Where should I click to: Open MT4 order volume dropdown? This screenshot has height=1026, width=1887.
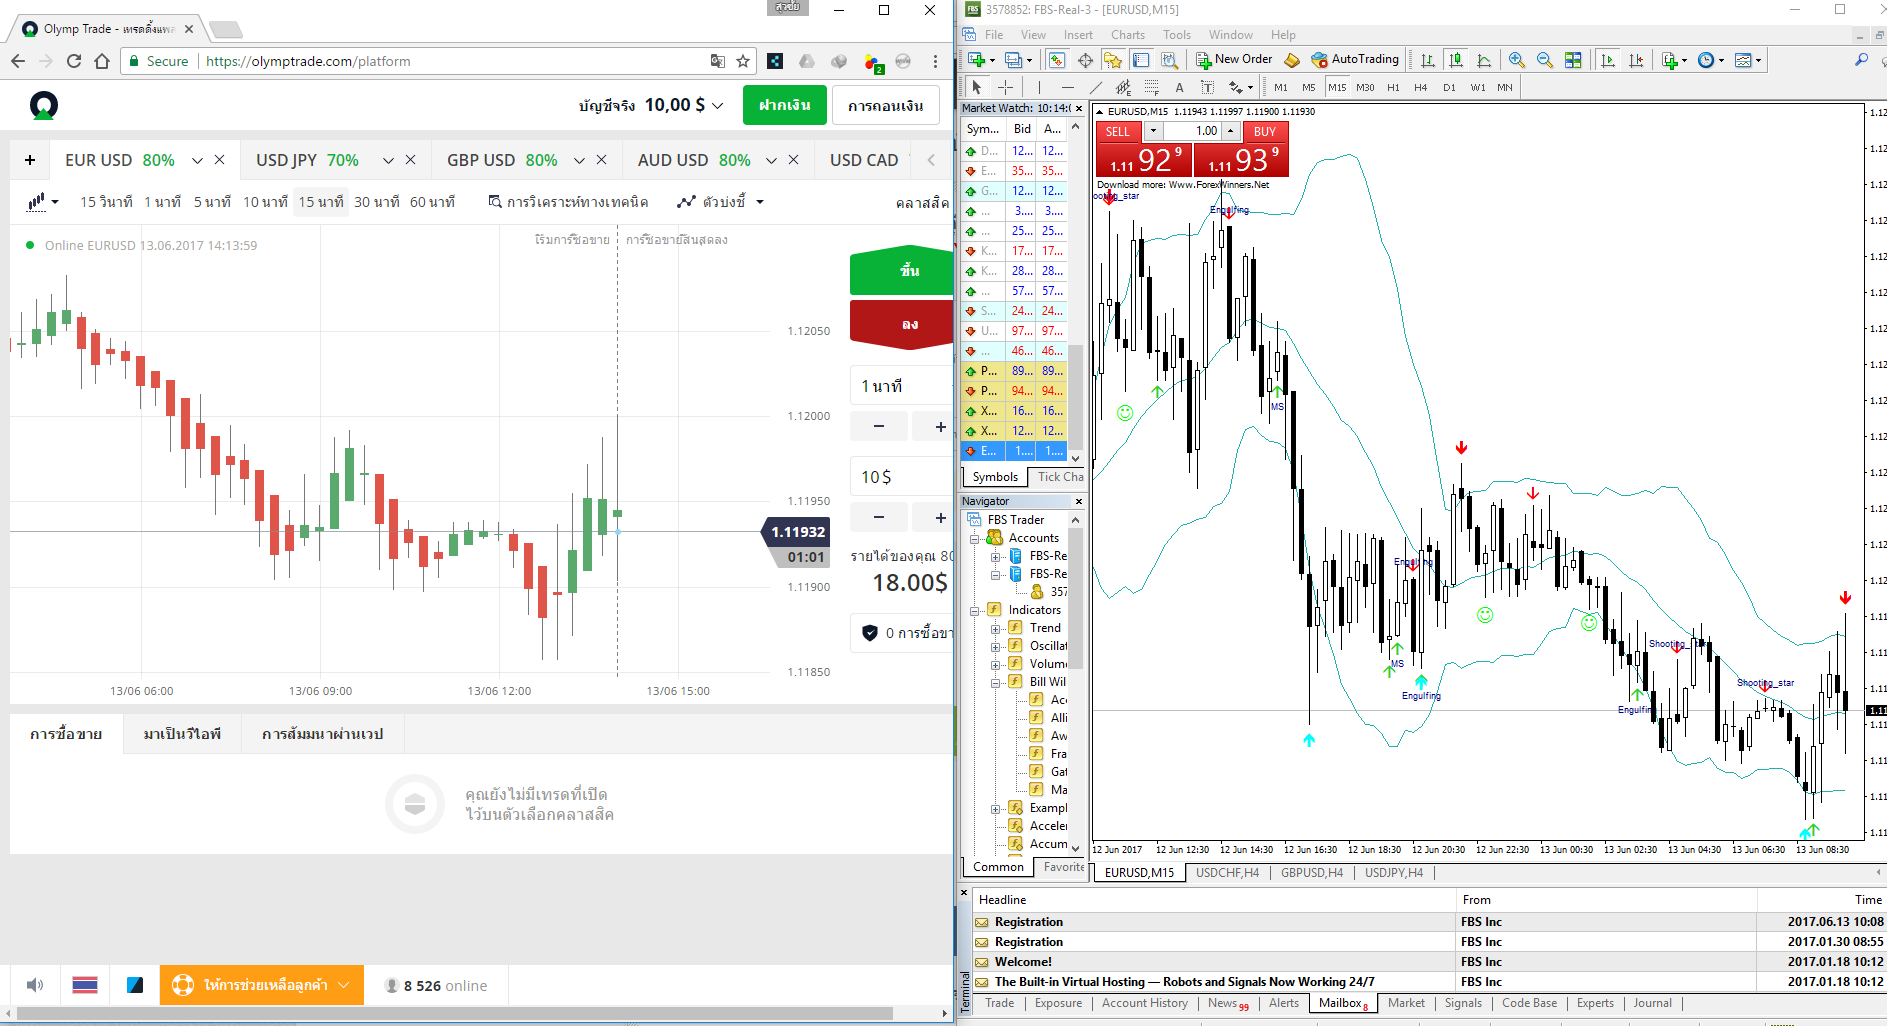(1153, 131)
